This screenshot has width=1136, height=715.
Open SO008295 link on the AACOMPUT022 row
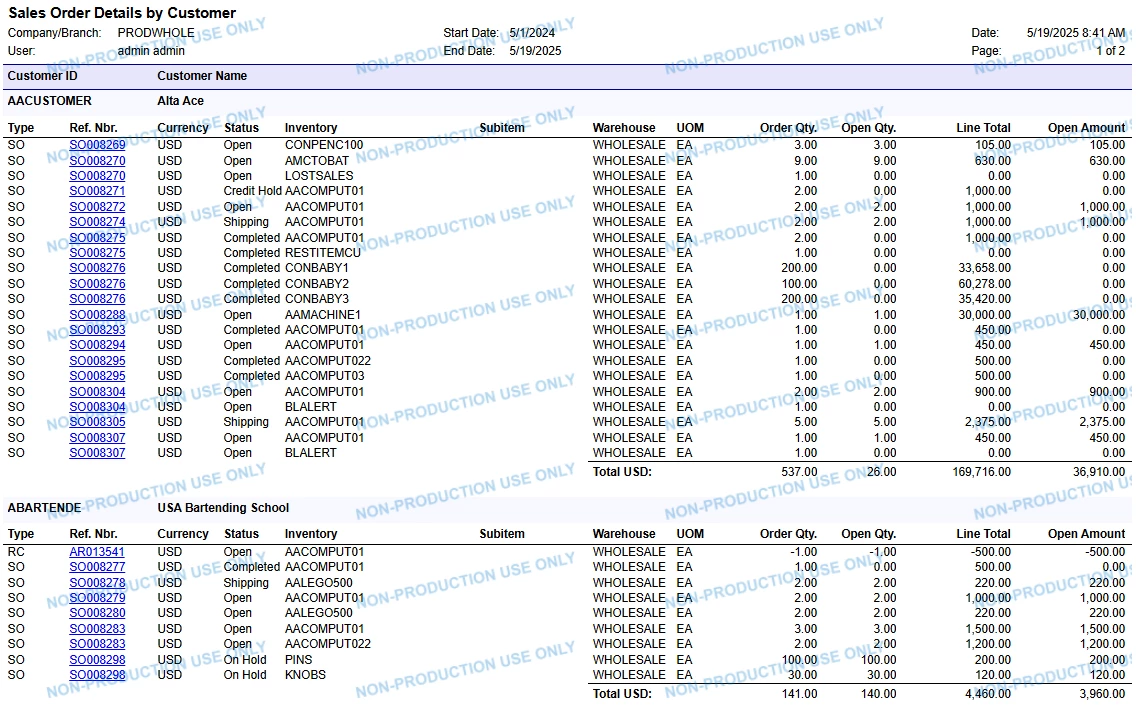97,361
